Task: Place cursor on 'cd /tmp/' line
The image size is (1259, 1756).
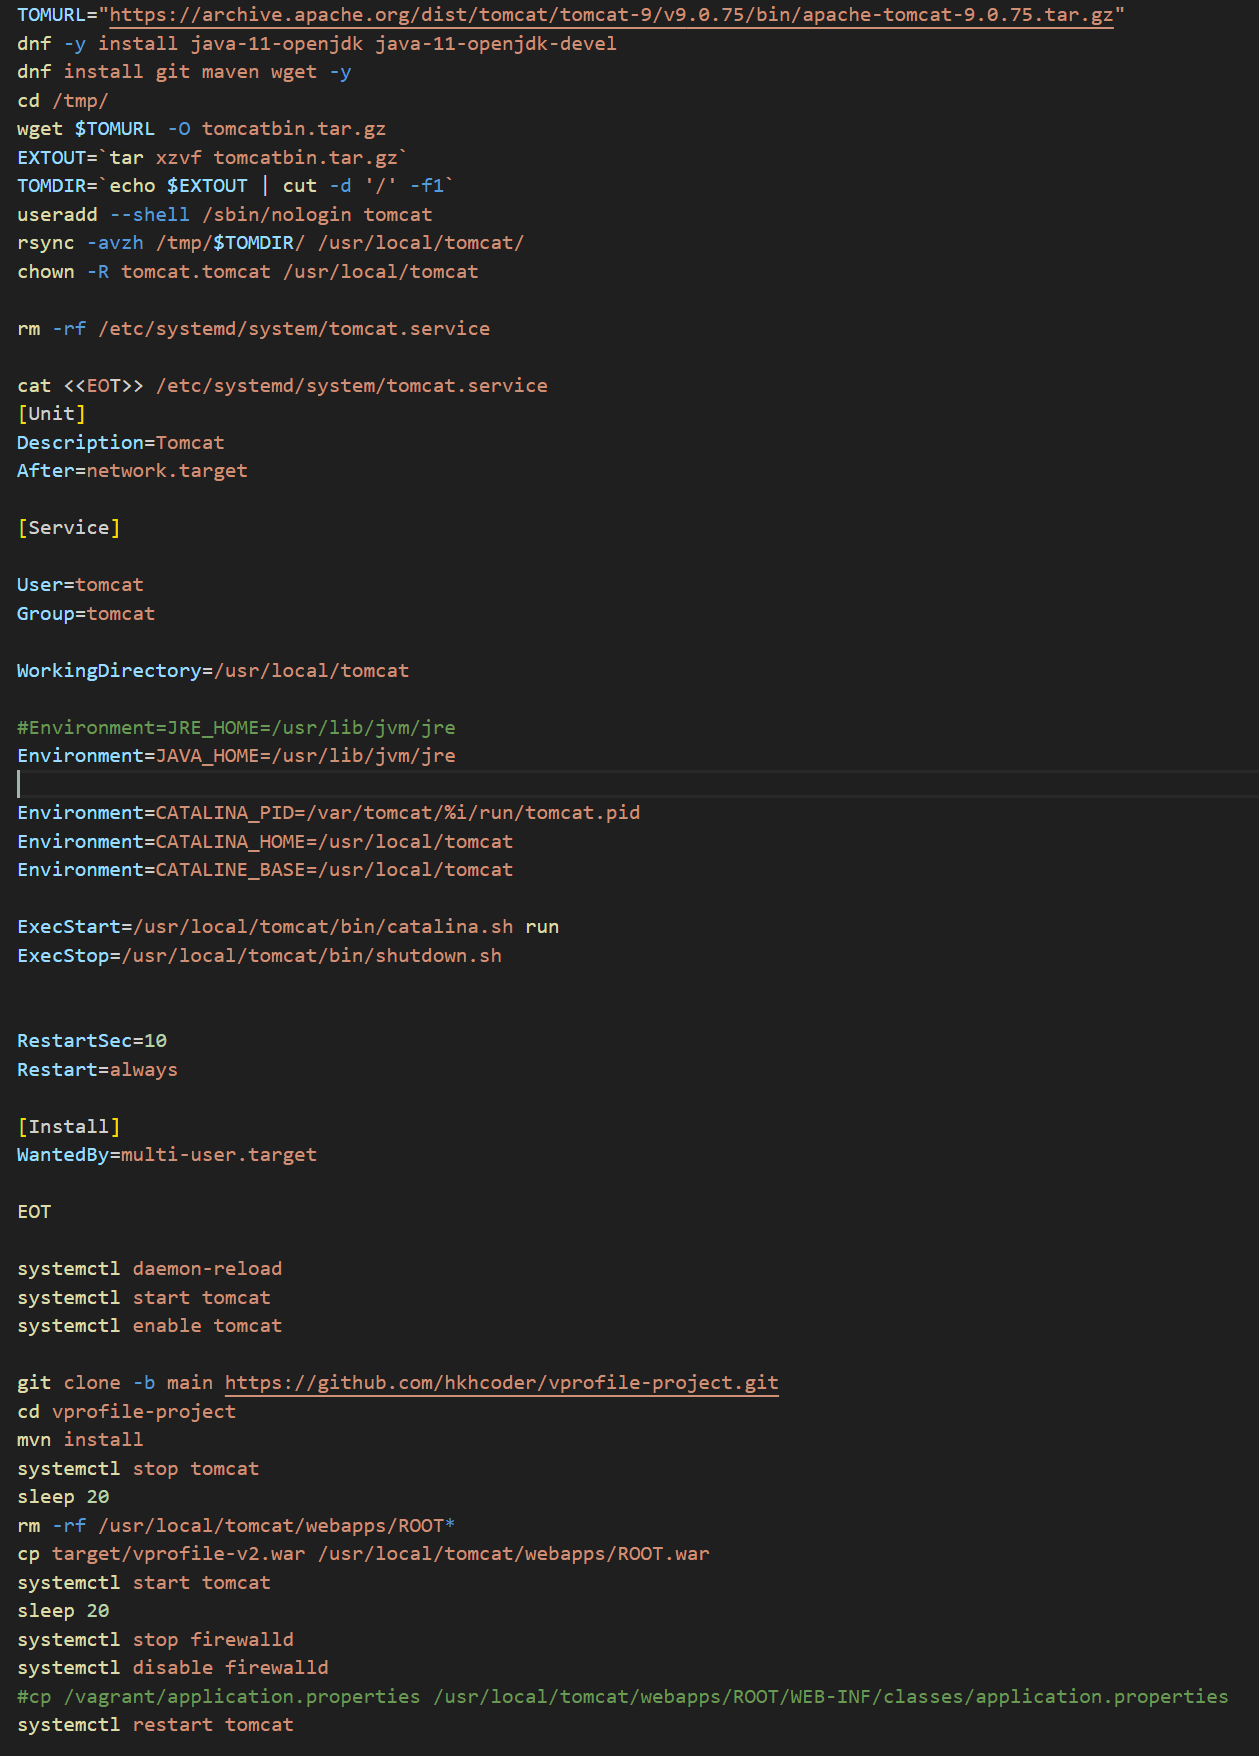Action: 62,100
